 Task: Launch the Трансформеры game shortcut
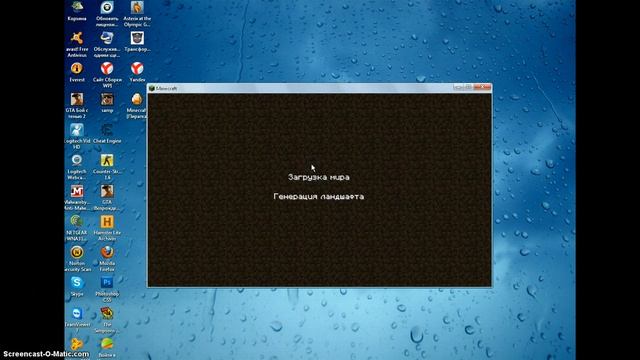tap(137, 42)
